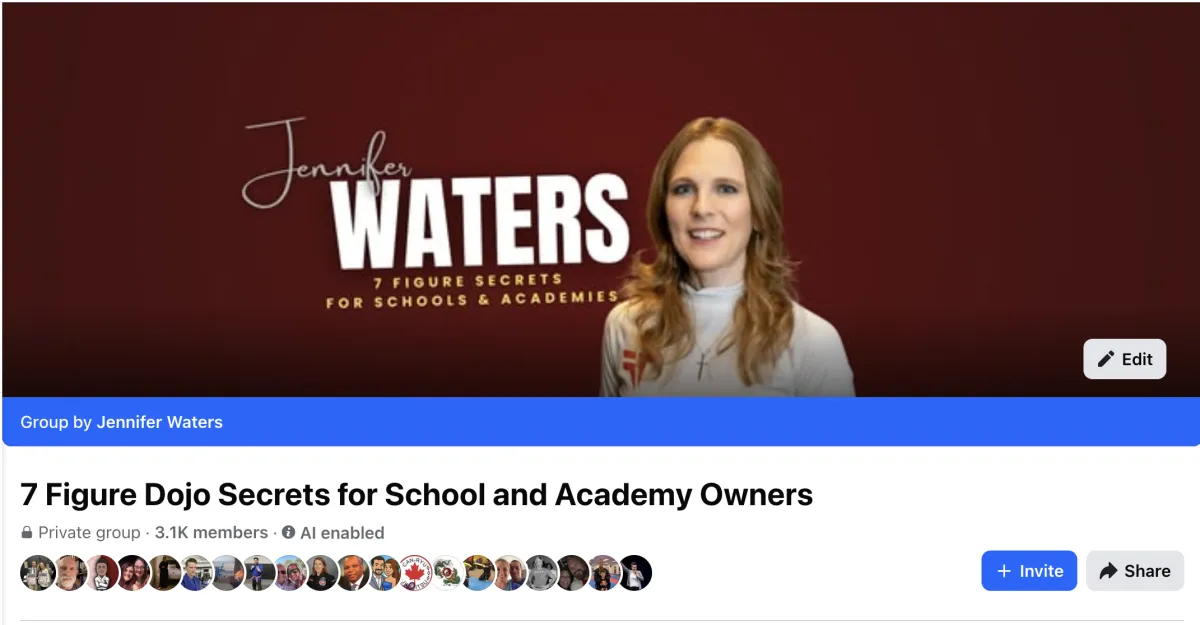The height and width of the screenshot is (625, 1200).
Task: Open the cartoon couple member avatar
Action: coord(384,573)
